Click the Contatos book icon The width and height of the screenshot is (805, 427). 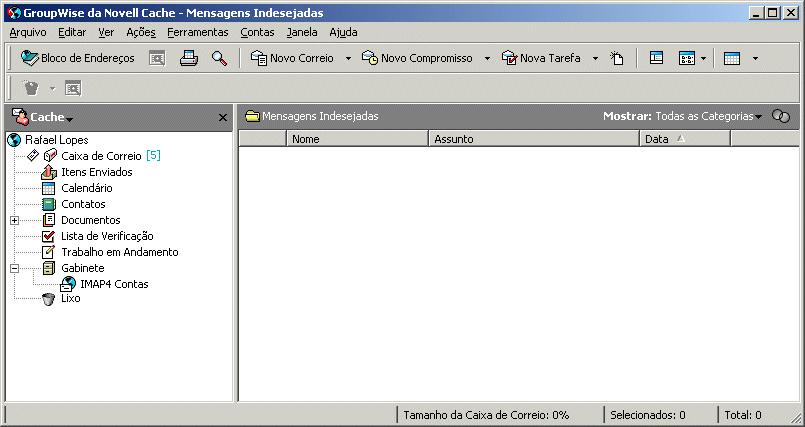point(49,204)
